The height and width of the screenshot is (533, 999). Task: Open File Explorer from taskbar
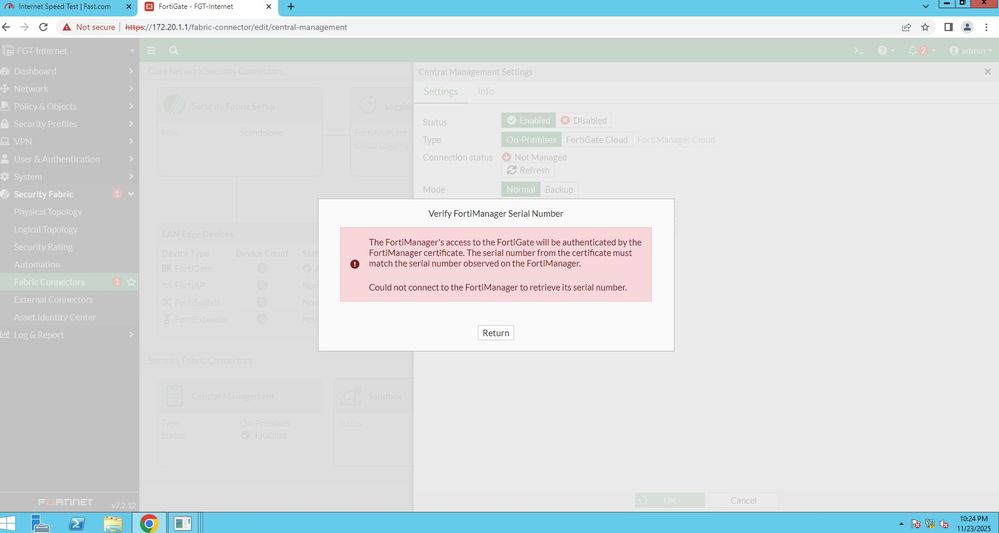click(113, 523)
